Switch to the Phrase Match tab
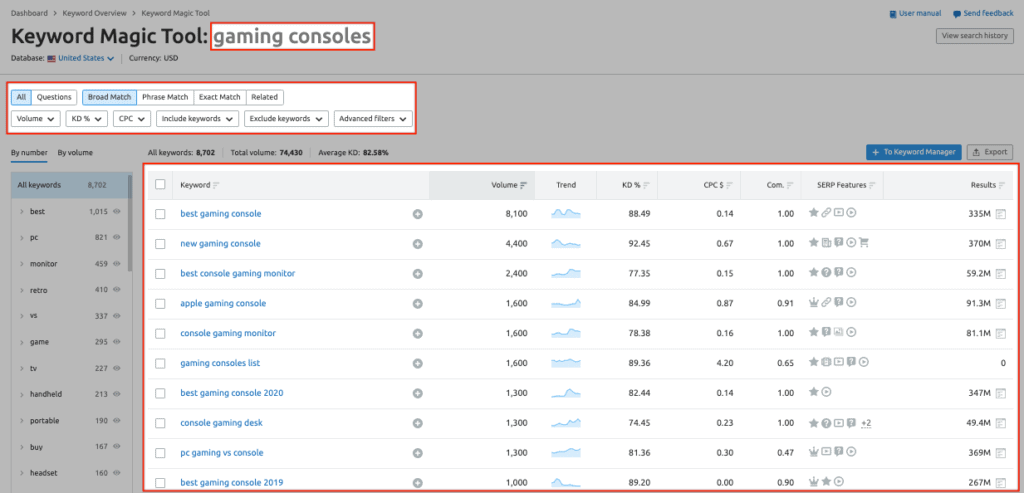1024x493 pixels. coord(165,97)
